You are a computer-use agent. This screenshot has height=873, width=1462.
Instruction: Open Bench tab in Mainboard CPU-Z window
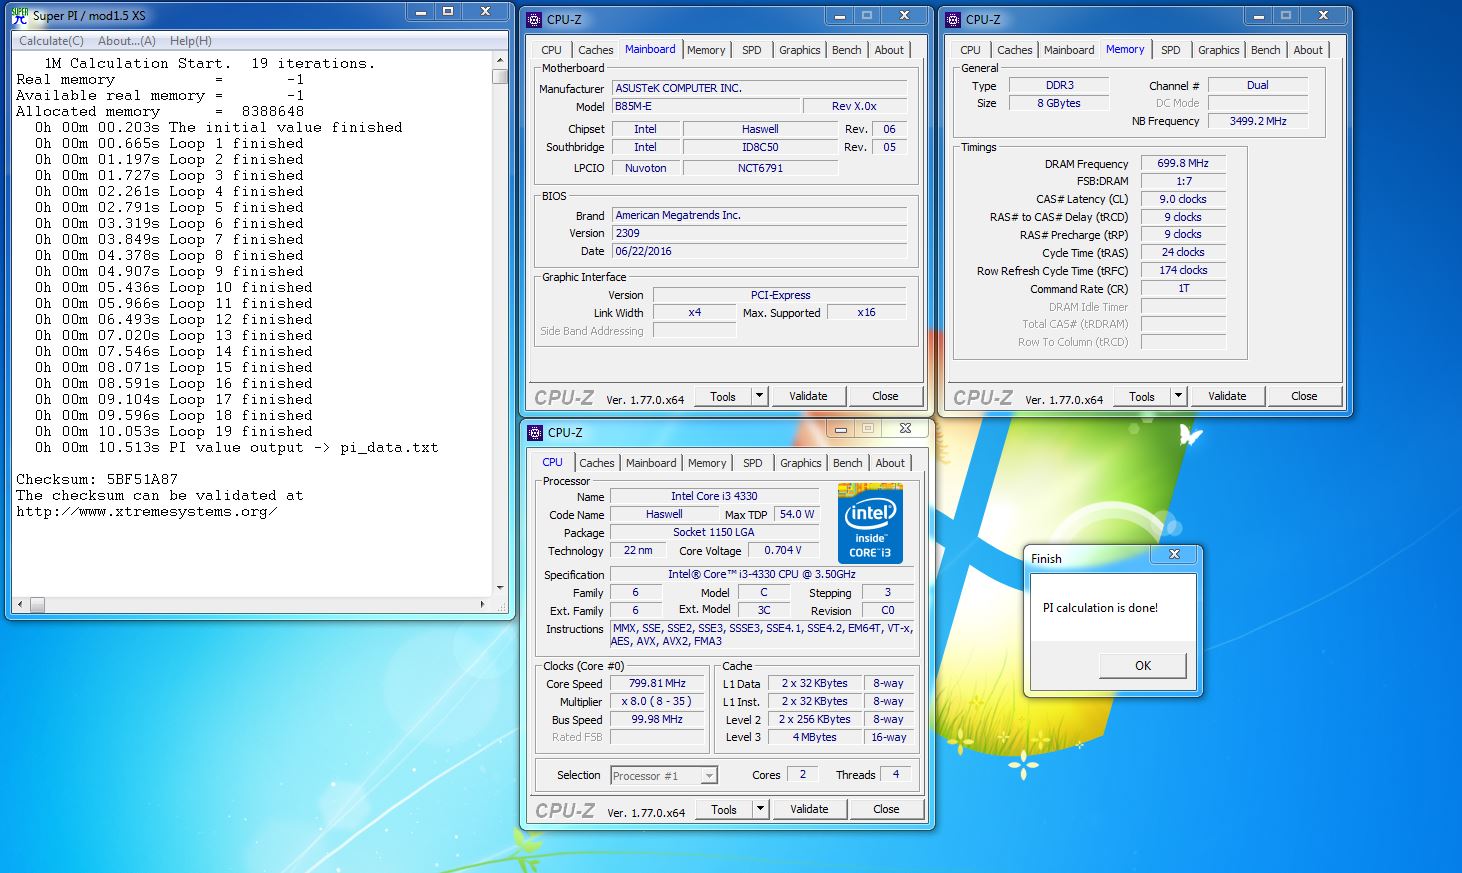coord(846,50)
